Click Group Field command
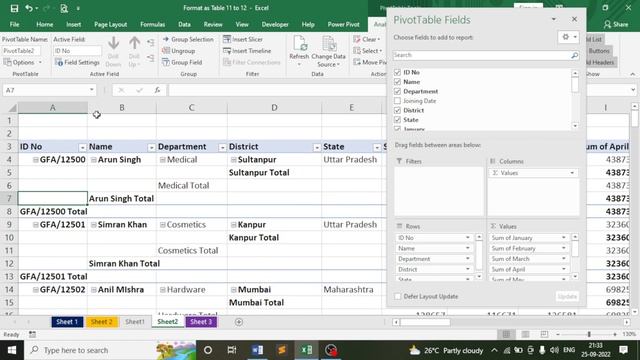Image resolution: width=640 pixels, height=360 pixels. (182, 62)
